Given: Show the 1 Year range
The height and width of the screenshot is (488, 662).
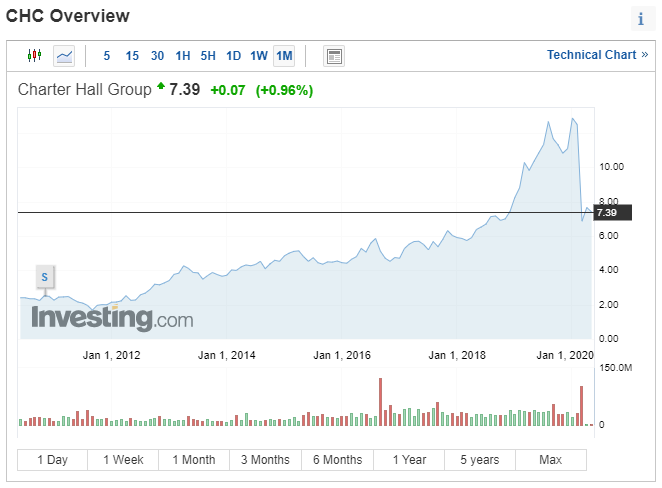Looking at the screenshot, I should [x=409, y=460].
